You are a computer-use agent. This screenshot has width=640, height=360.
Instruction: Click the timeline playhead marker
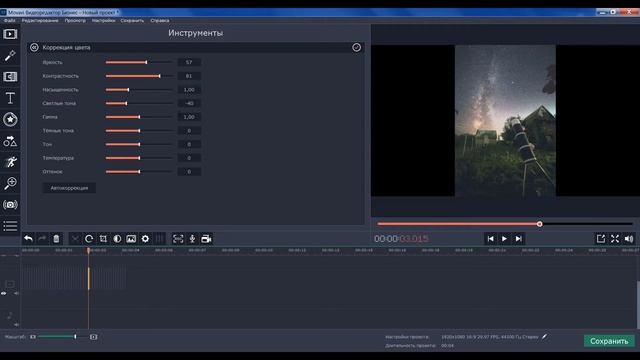tap(89, 250)
